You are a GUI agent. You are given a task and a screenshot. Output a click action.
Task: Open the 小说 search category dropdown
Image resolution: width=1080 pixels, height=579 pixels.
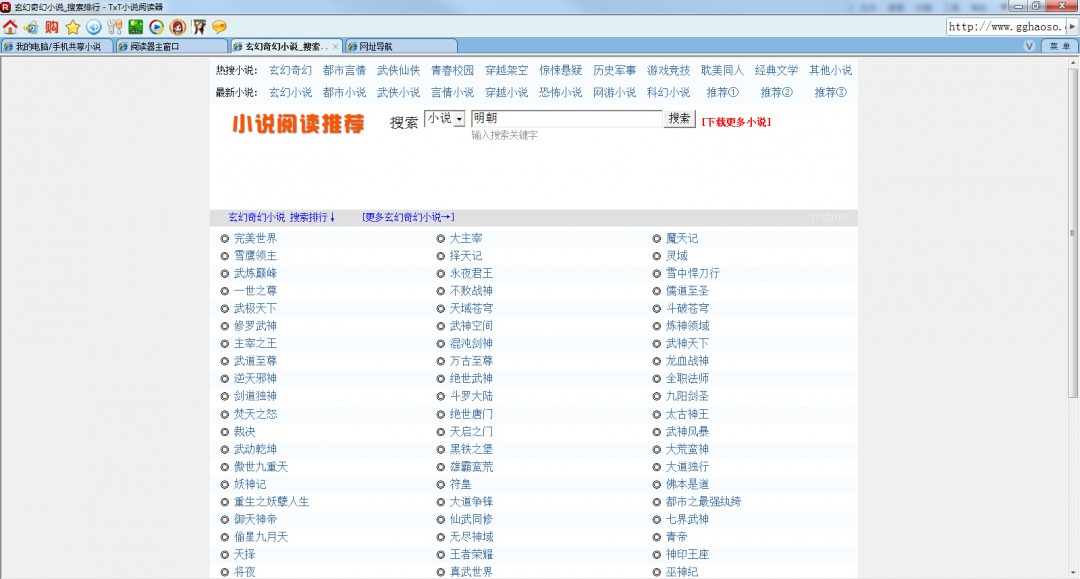tap(445, 119)
